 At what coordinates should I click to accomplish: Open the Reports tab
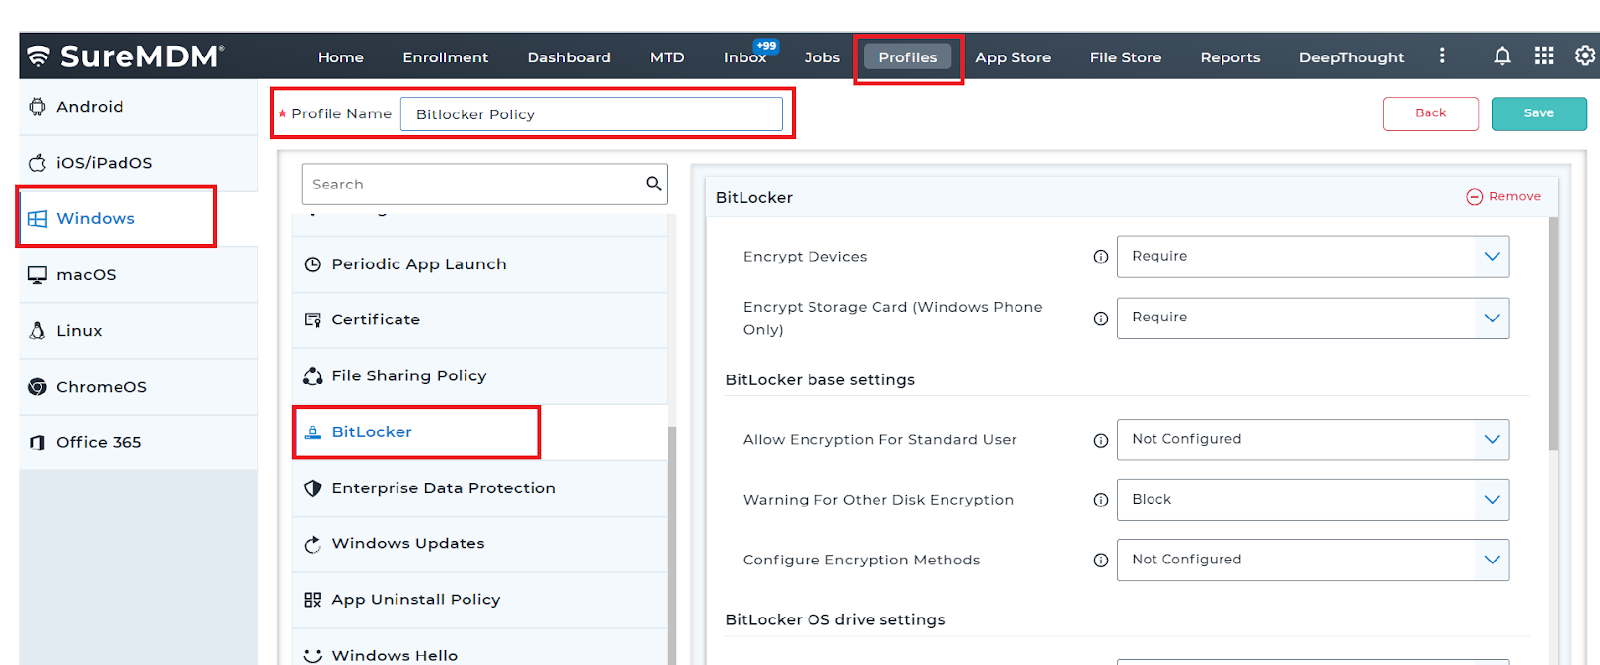[x=1230, y=57]
